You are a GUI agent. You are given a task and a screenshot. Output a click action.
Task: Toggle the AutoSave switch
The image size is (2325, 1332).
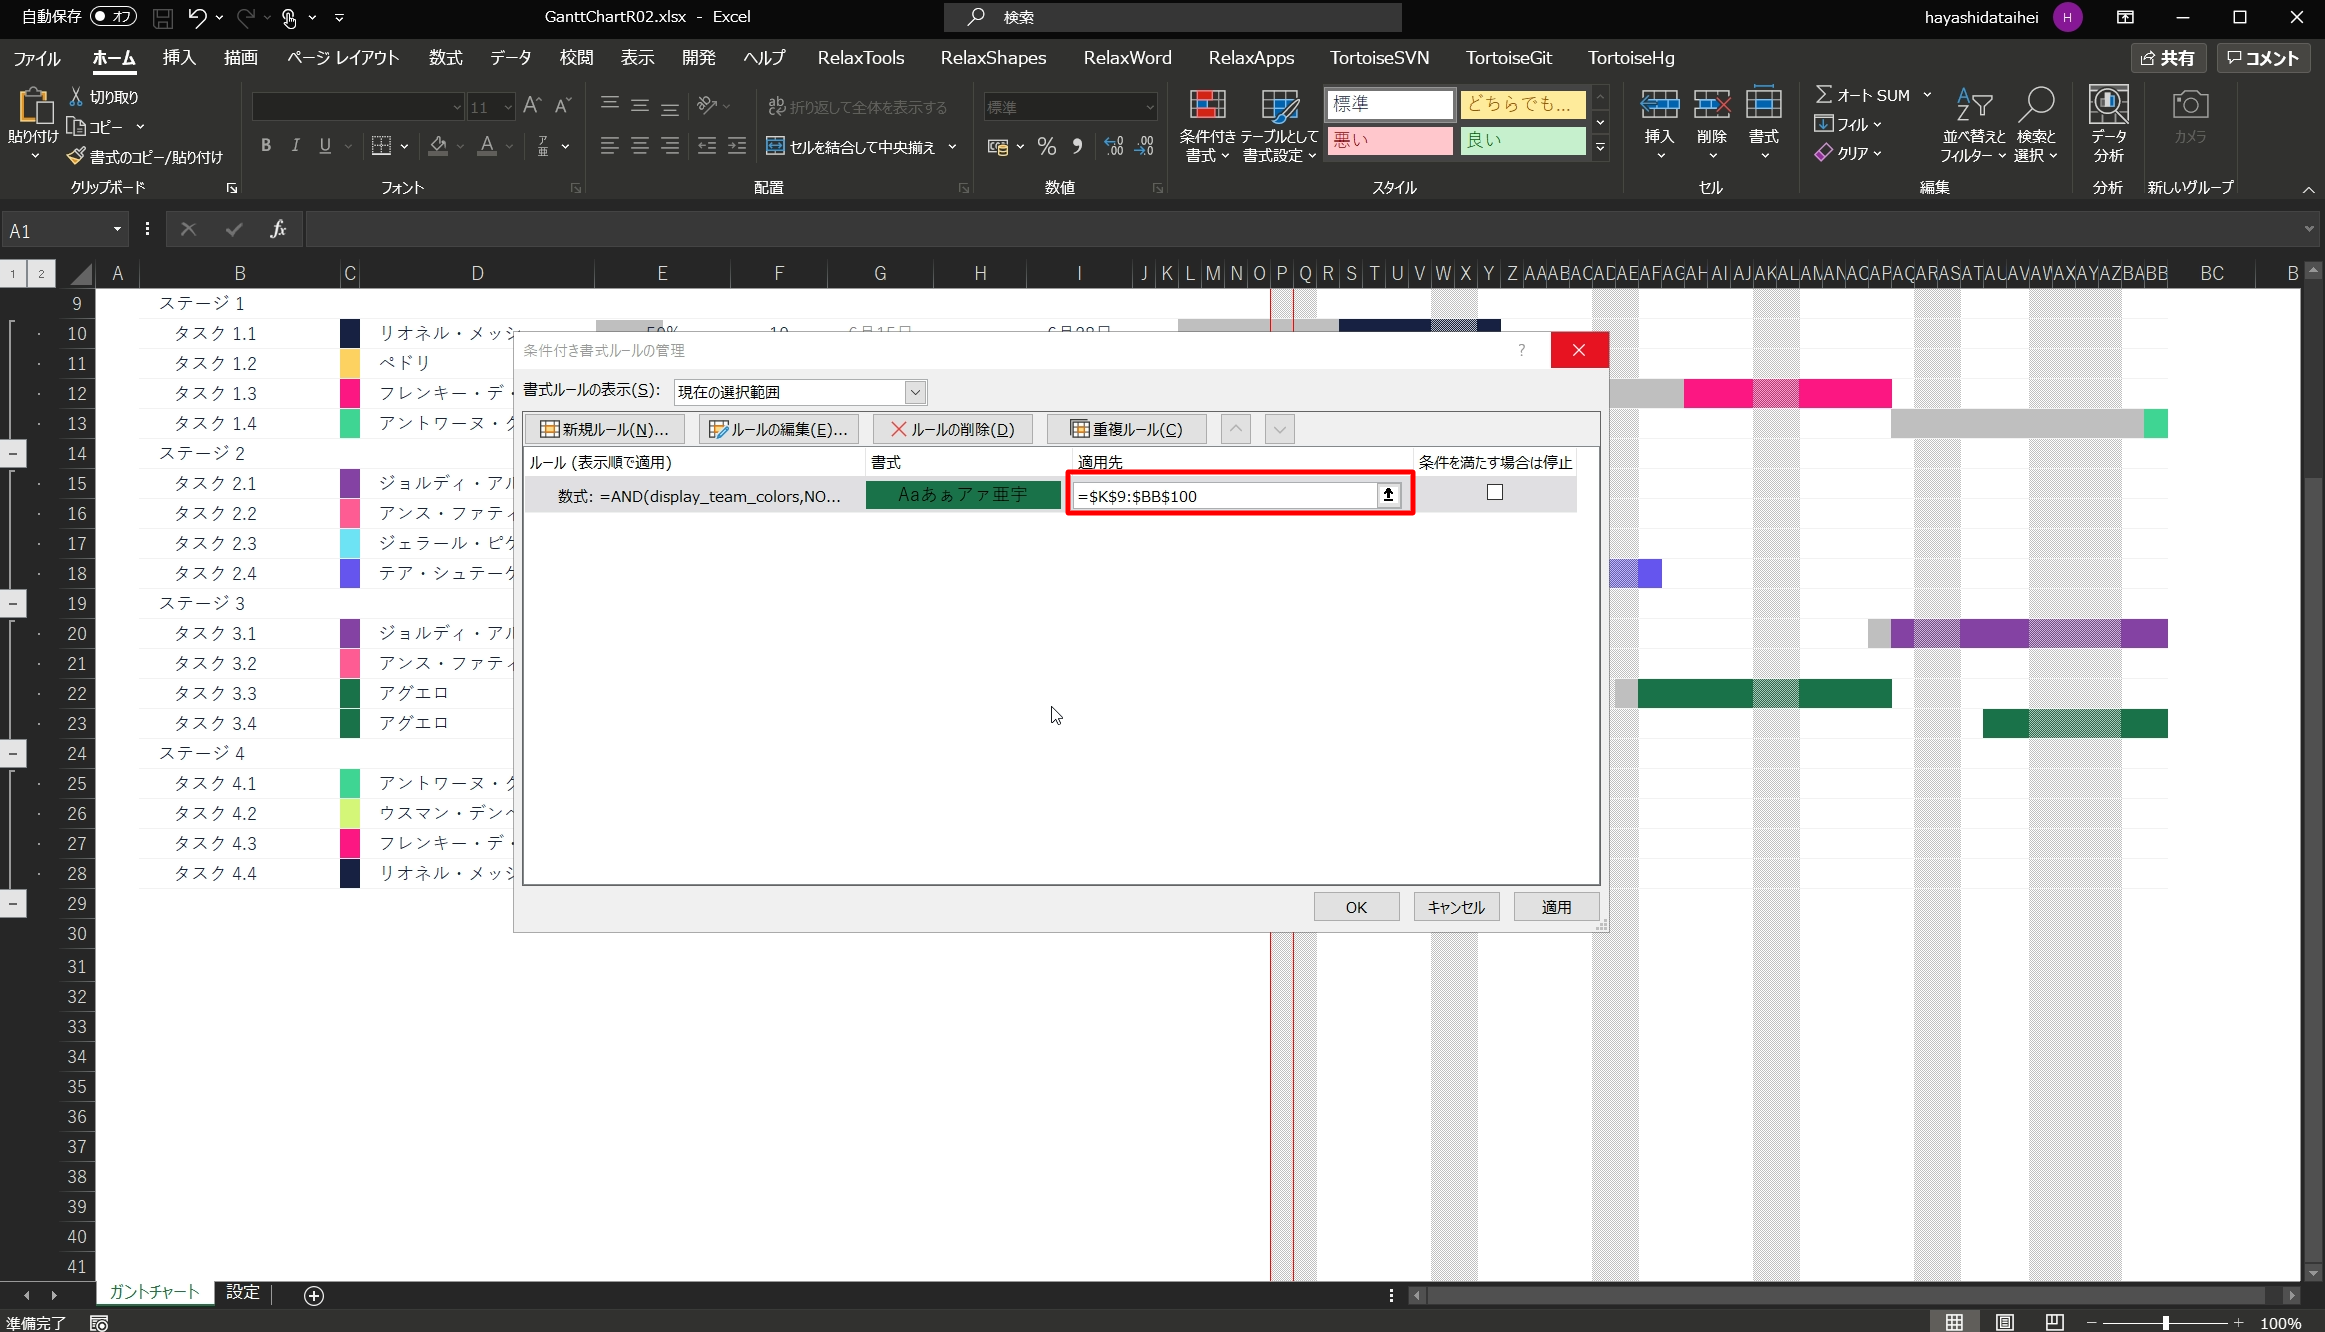(113, 17)
